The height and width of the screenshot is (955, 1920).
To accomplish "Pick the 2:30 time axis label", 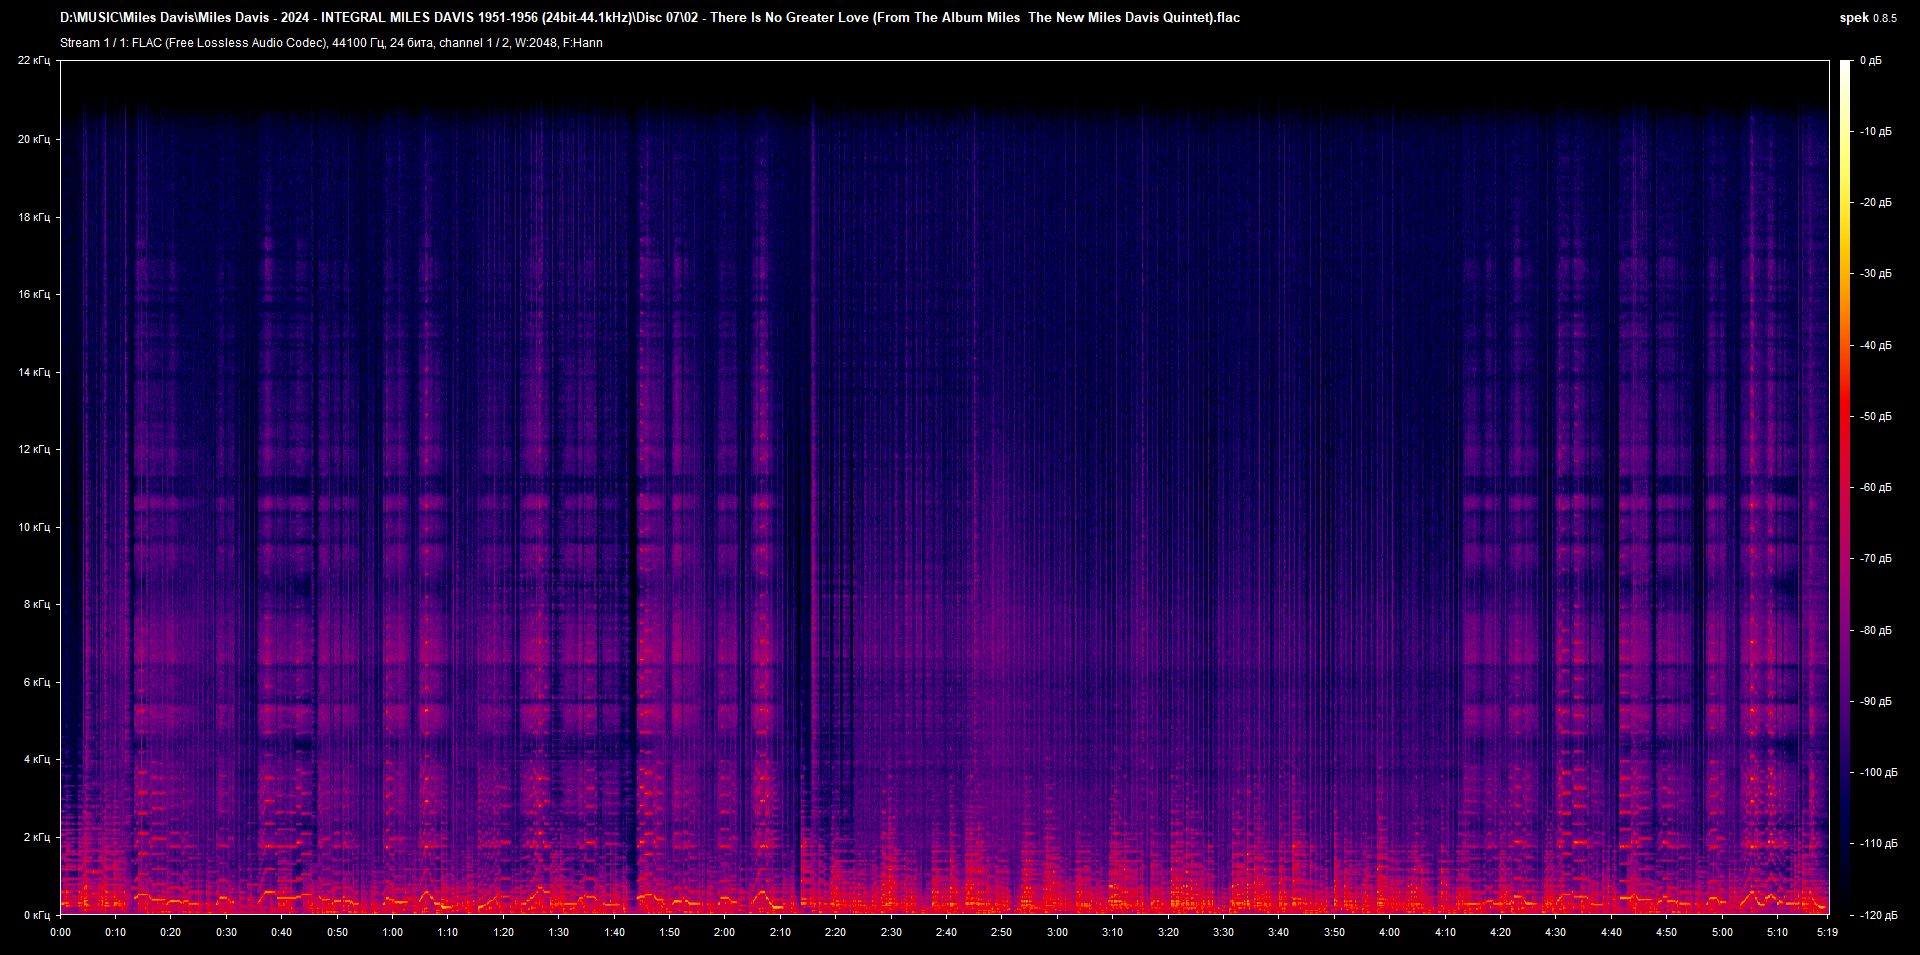I will [x=892, y=932].
